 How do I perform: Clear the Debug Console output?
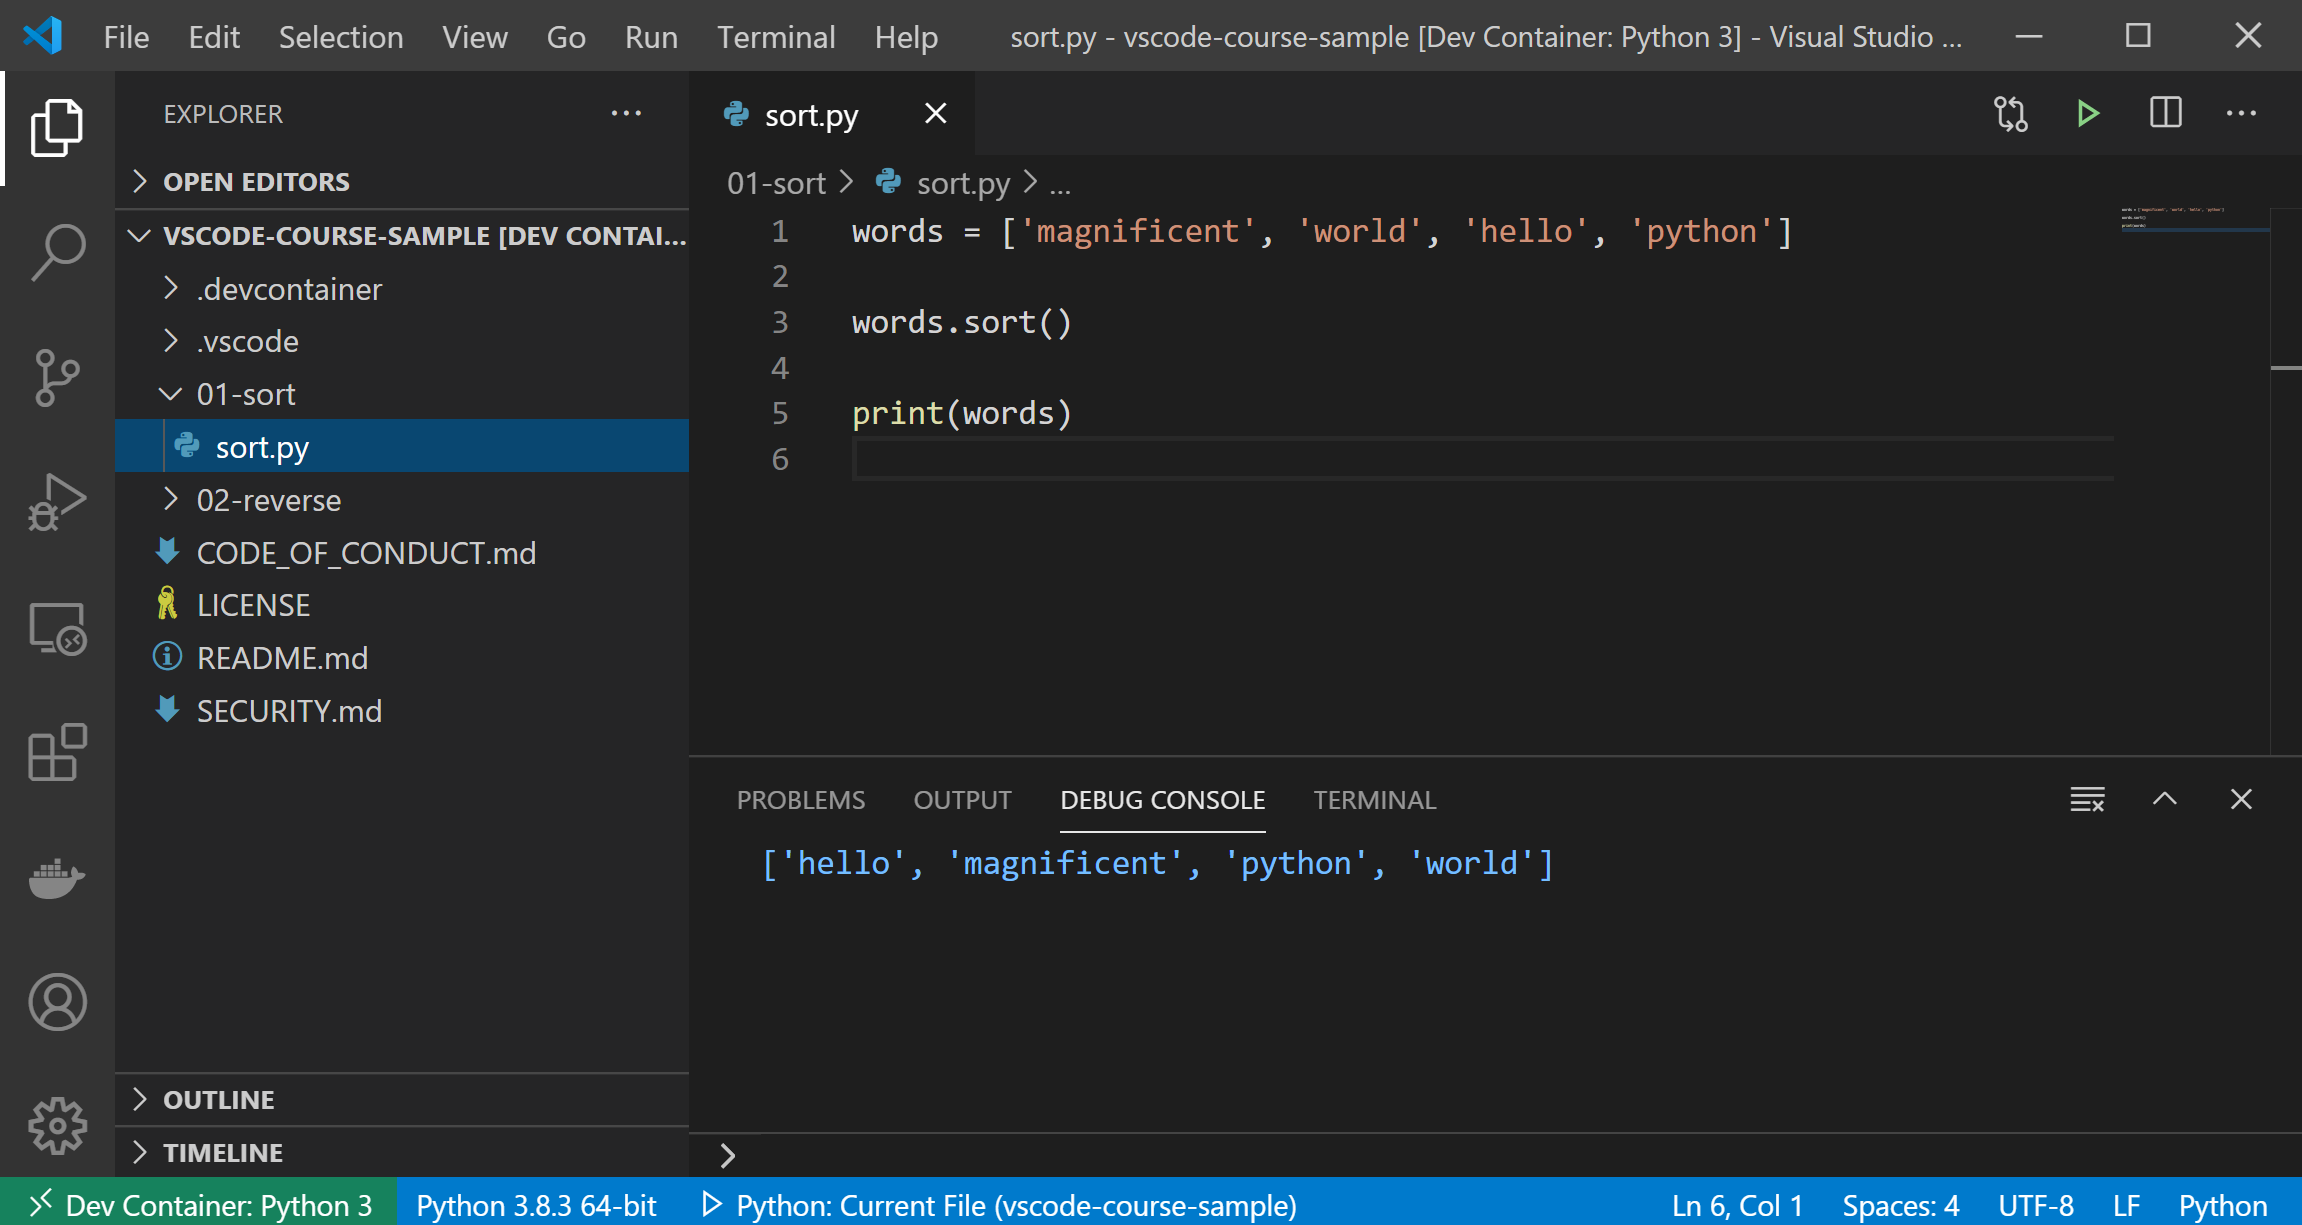coord(2087,799)
